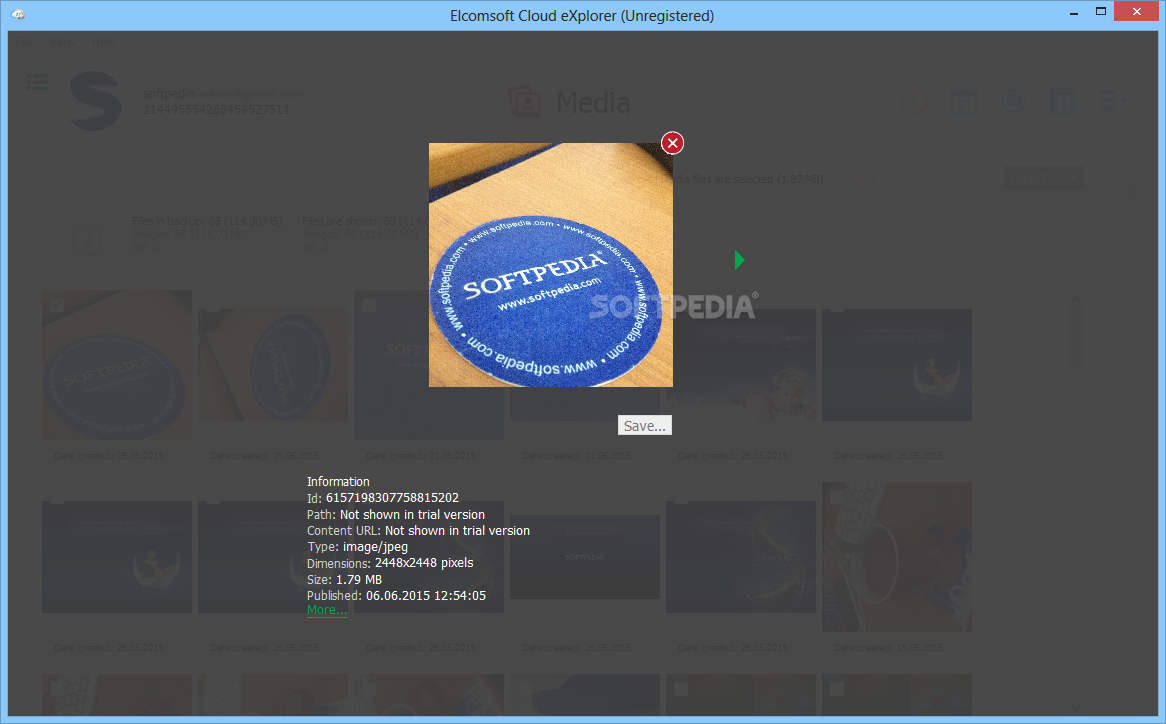
Task: Open the blue calendar filter icon
Action: coord(964,101)
